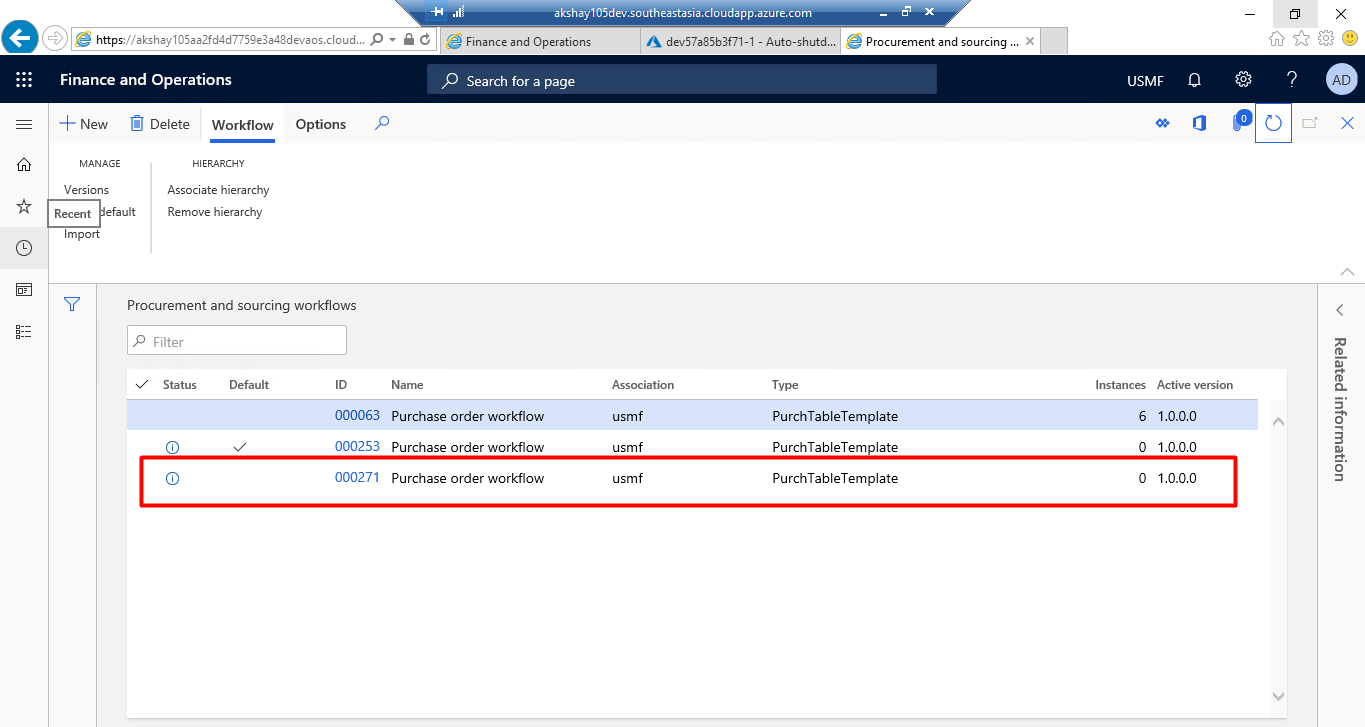The image size is (1365, 727).
Task: Open Versions under Manage
Action: (86, 190)
